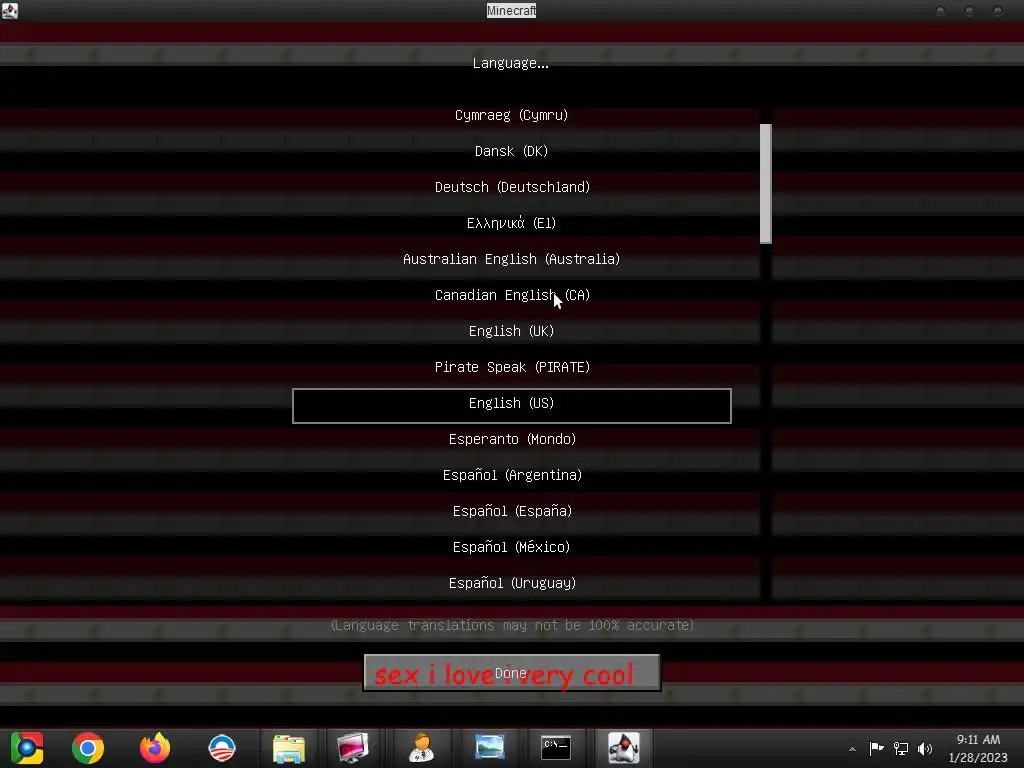Click the language list scrollbar thumb
Screen dimensions: 1024x768
pos(766,184)
